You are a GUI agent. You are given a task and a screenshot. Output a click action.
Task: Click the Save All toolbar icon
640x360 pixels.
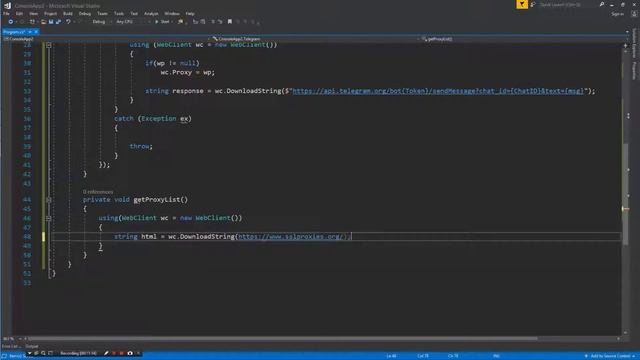tap(58, 22)
